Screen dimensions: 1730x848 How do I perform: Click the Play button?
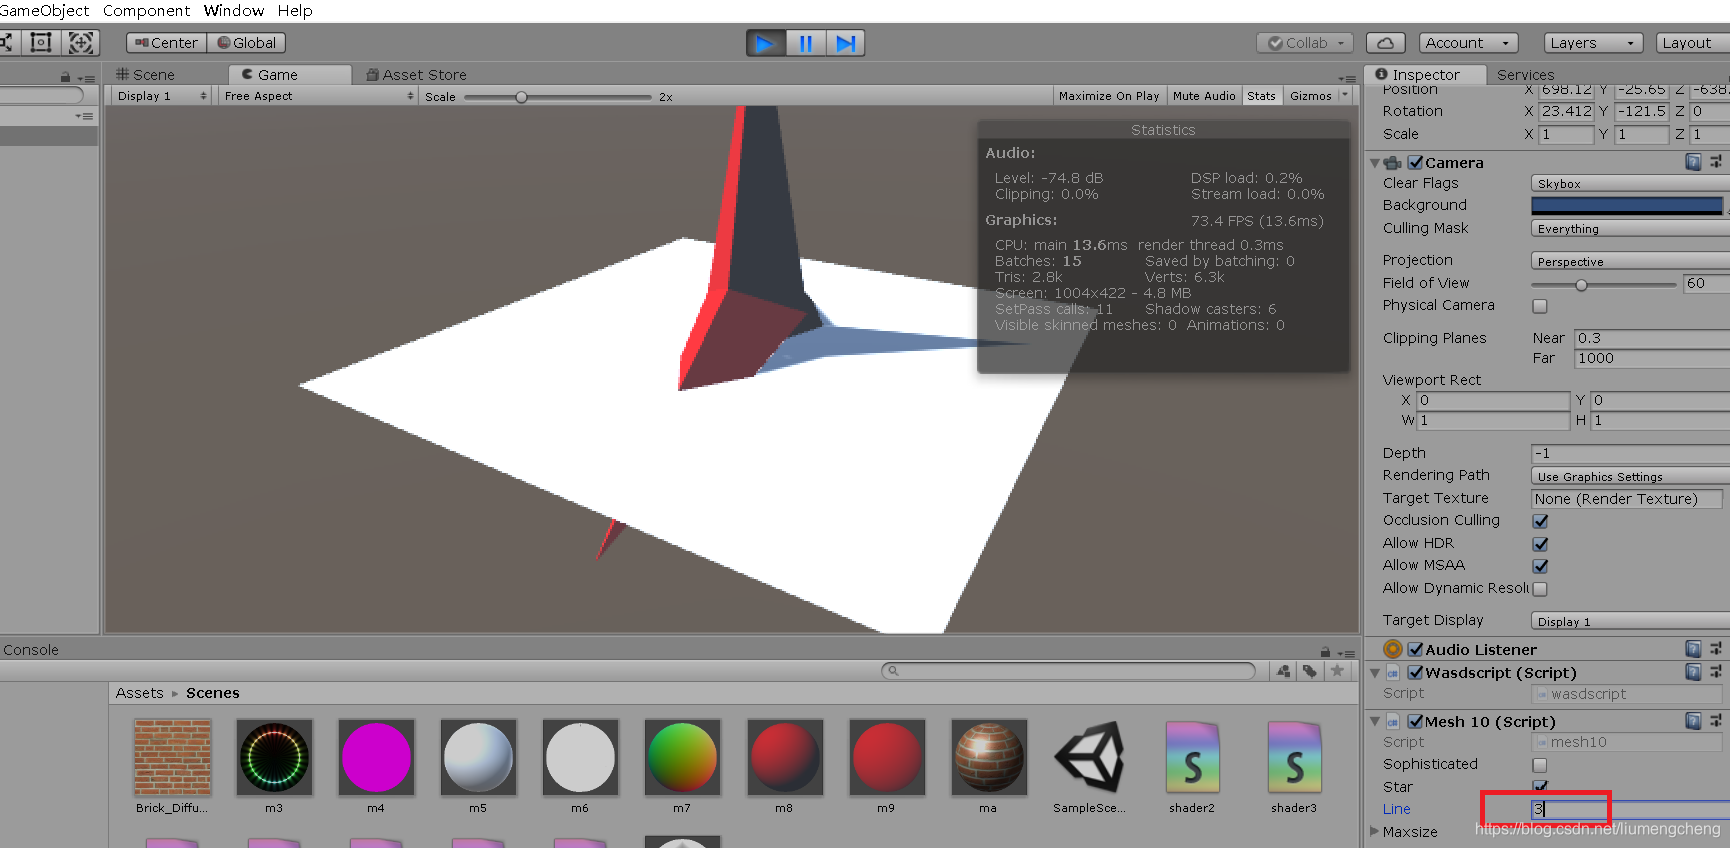766,43
